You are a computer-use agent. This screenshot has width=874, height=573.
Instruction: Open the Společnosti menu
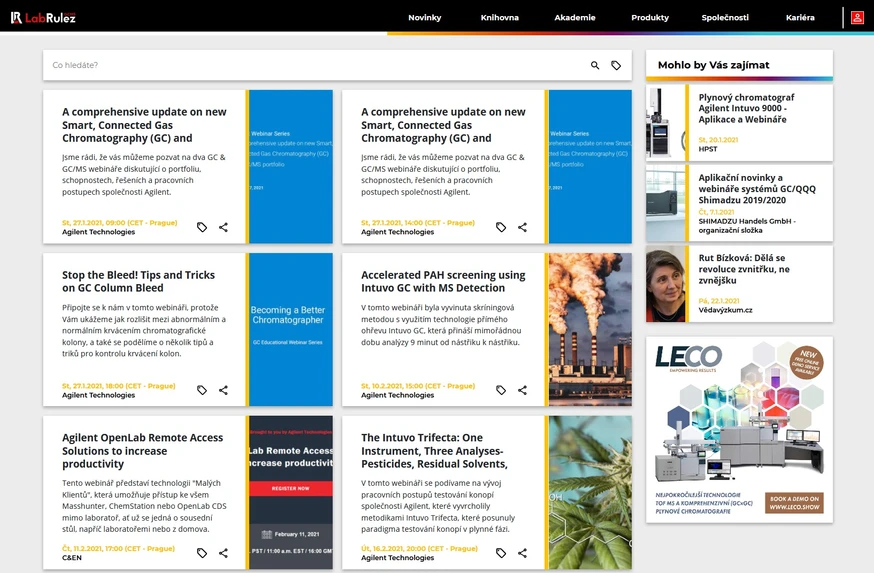(725, 17)
